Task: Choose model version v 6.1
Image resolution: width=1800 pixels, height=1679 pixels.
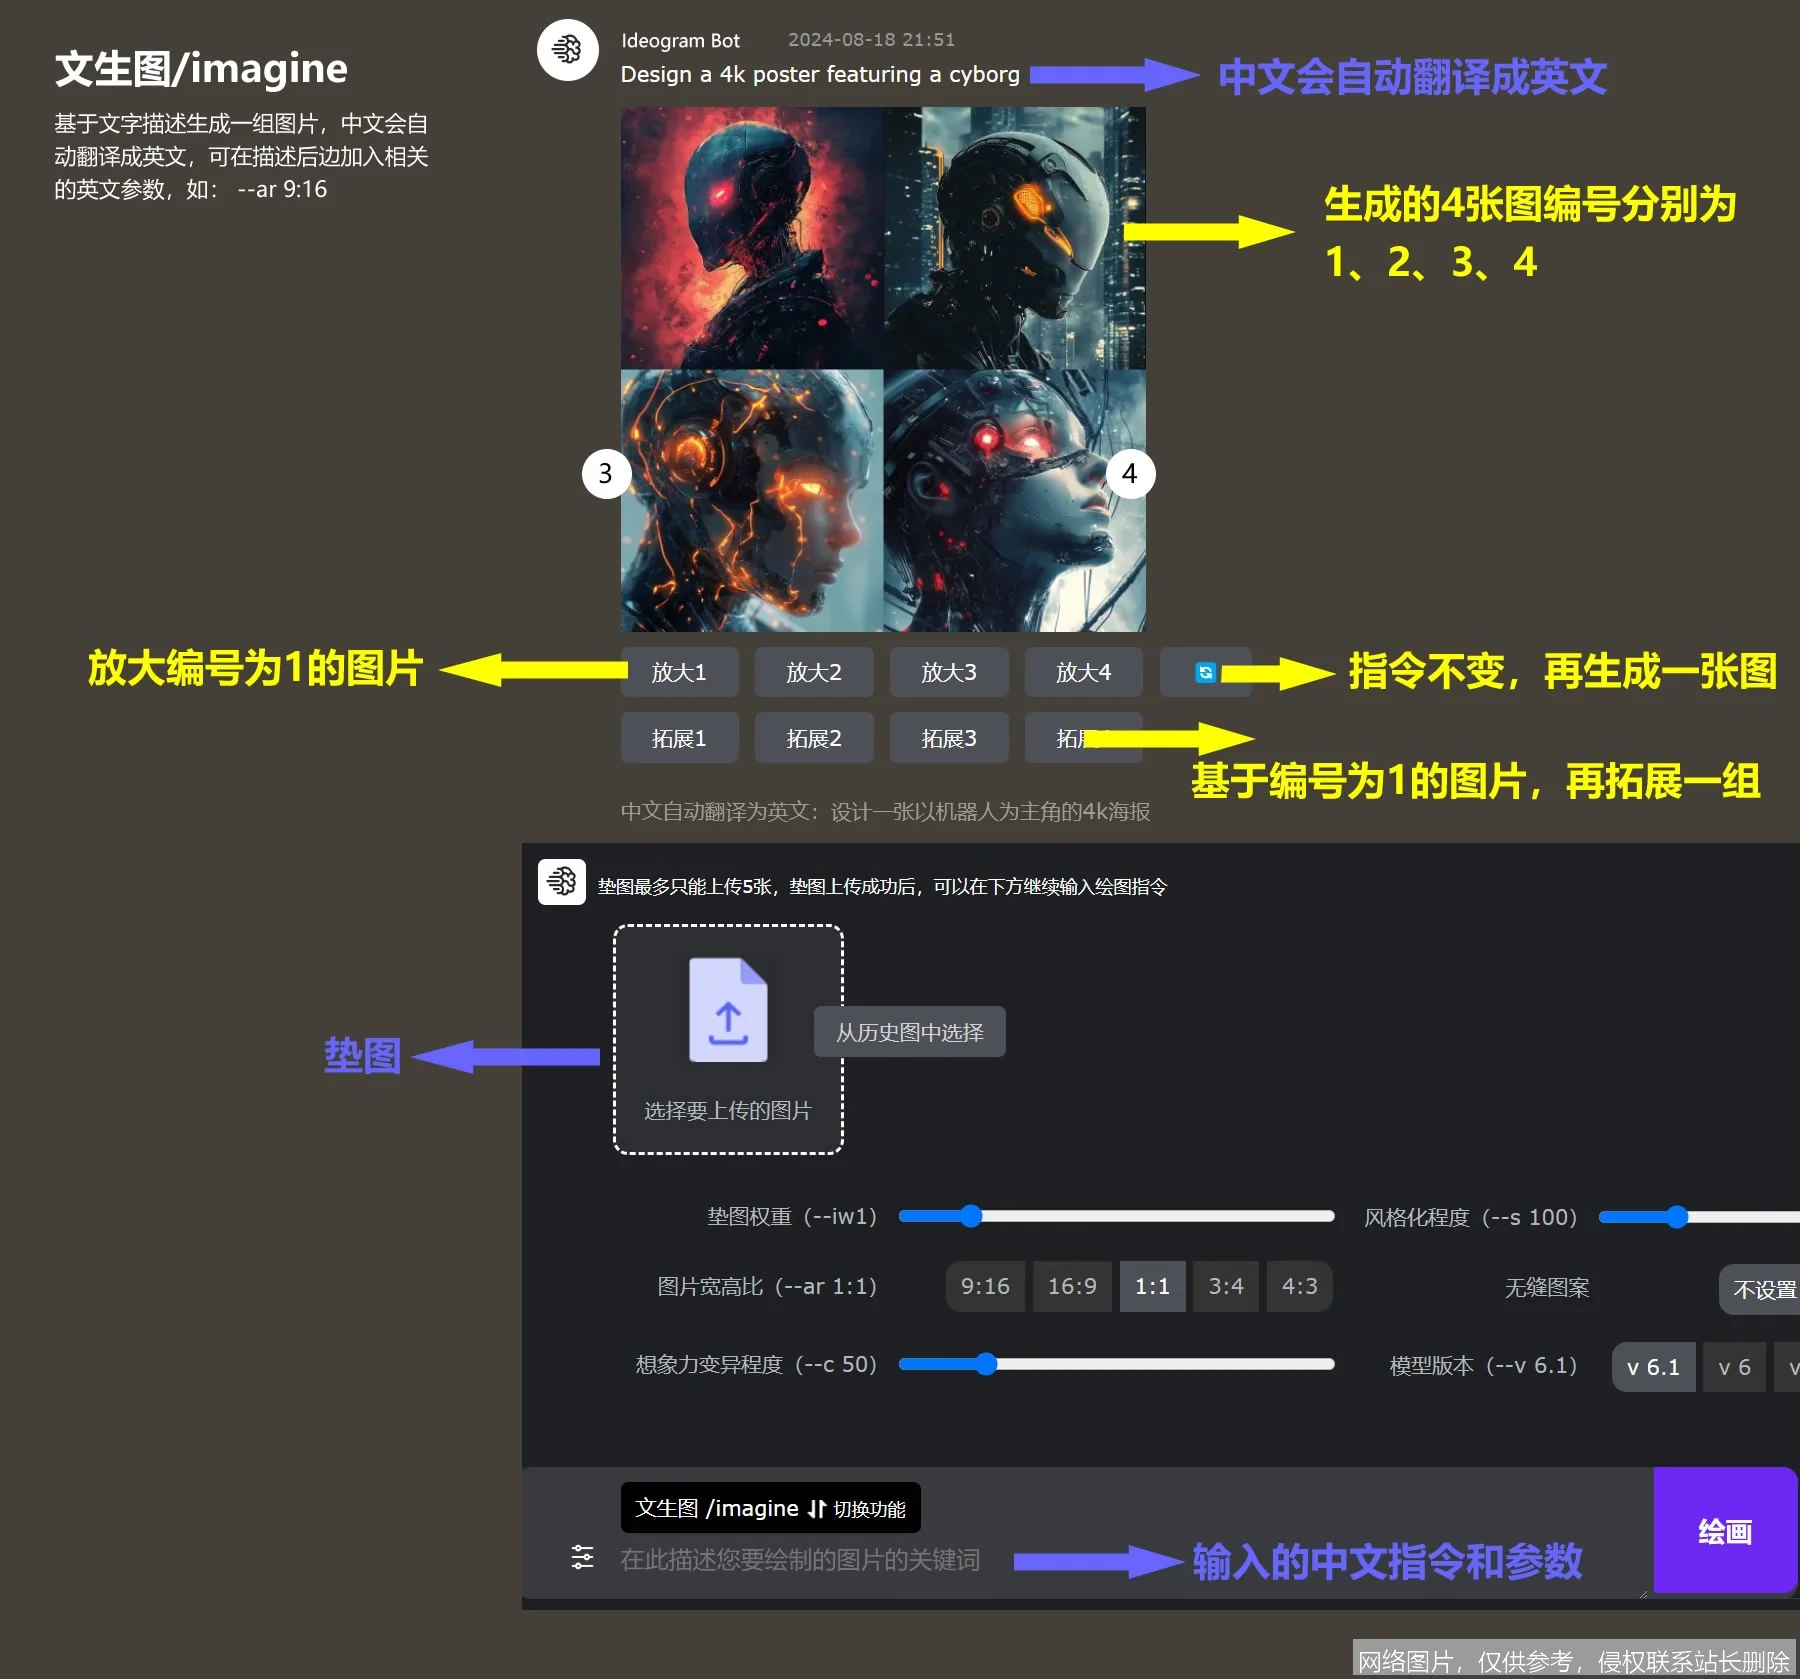Action: click(x=1653, y=1367)
